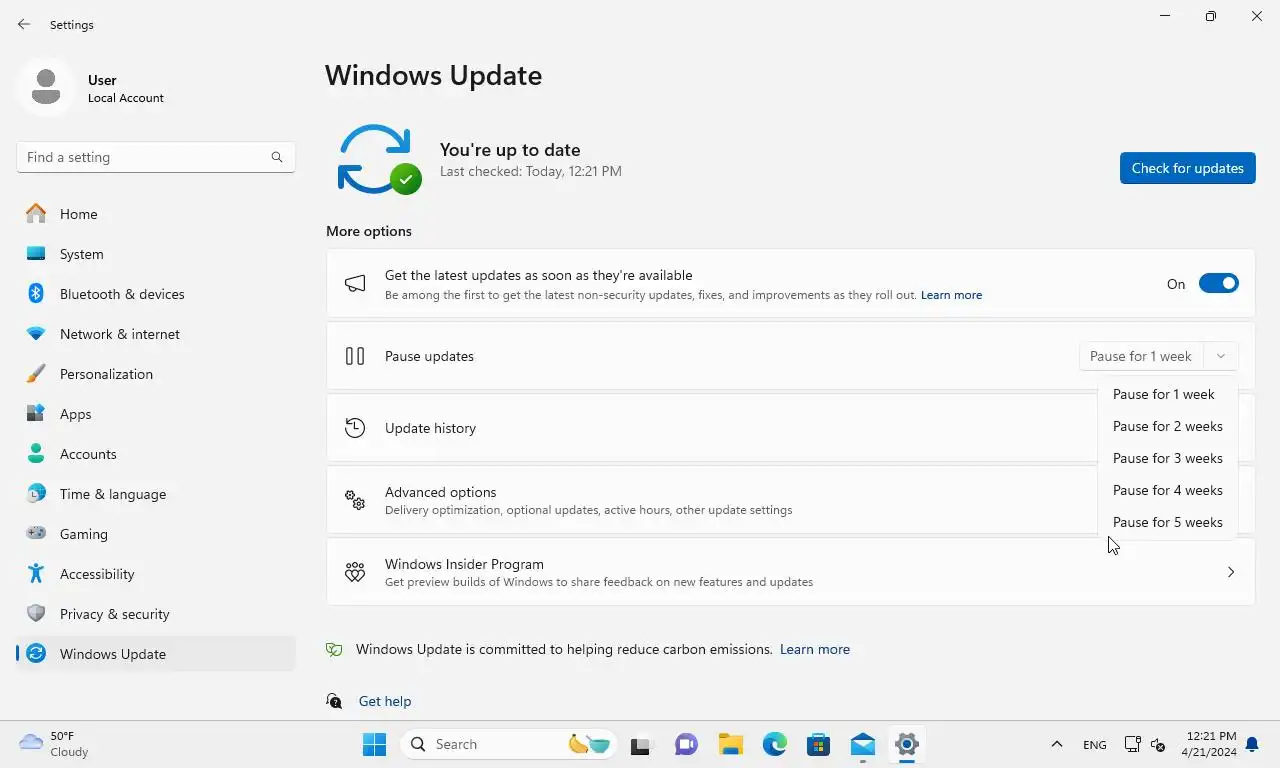This screenshot has width=1280, height=768.
Task: Click the muted speaker tray icon
Action: click(1158, 744)
